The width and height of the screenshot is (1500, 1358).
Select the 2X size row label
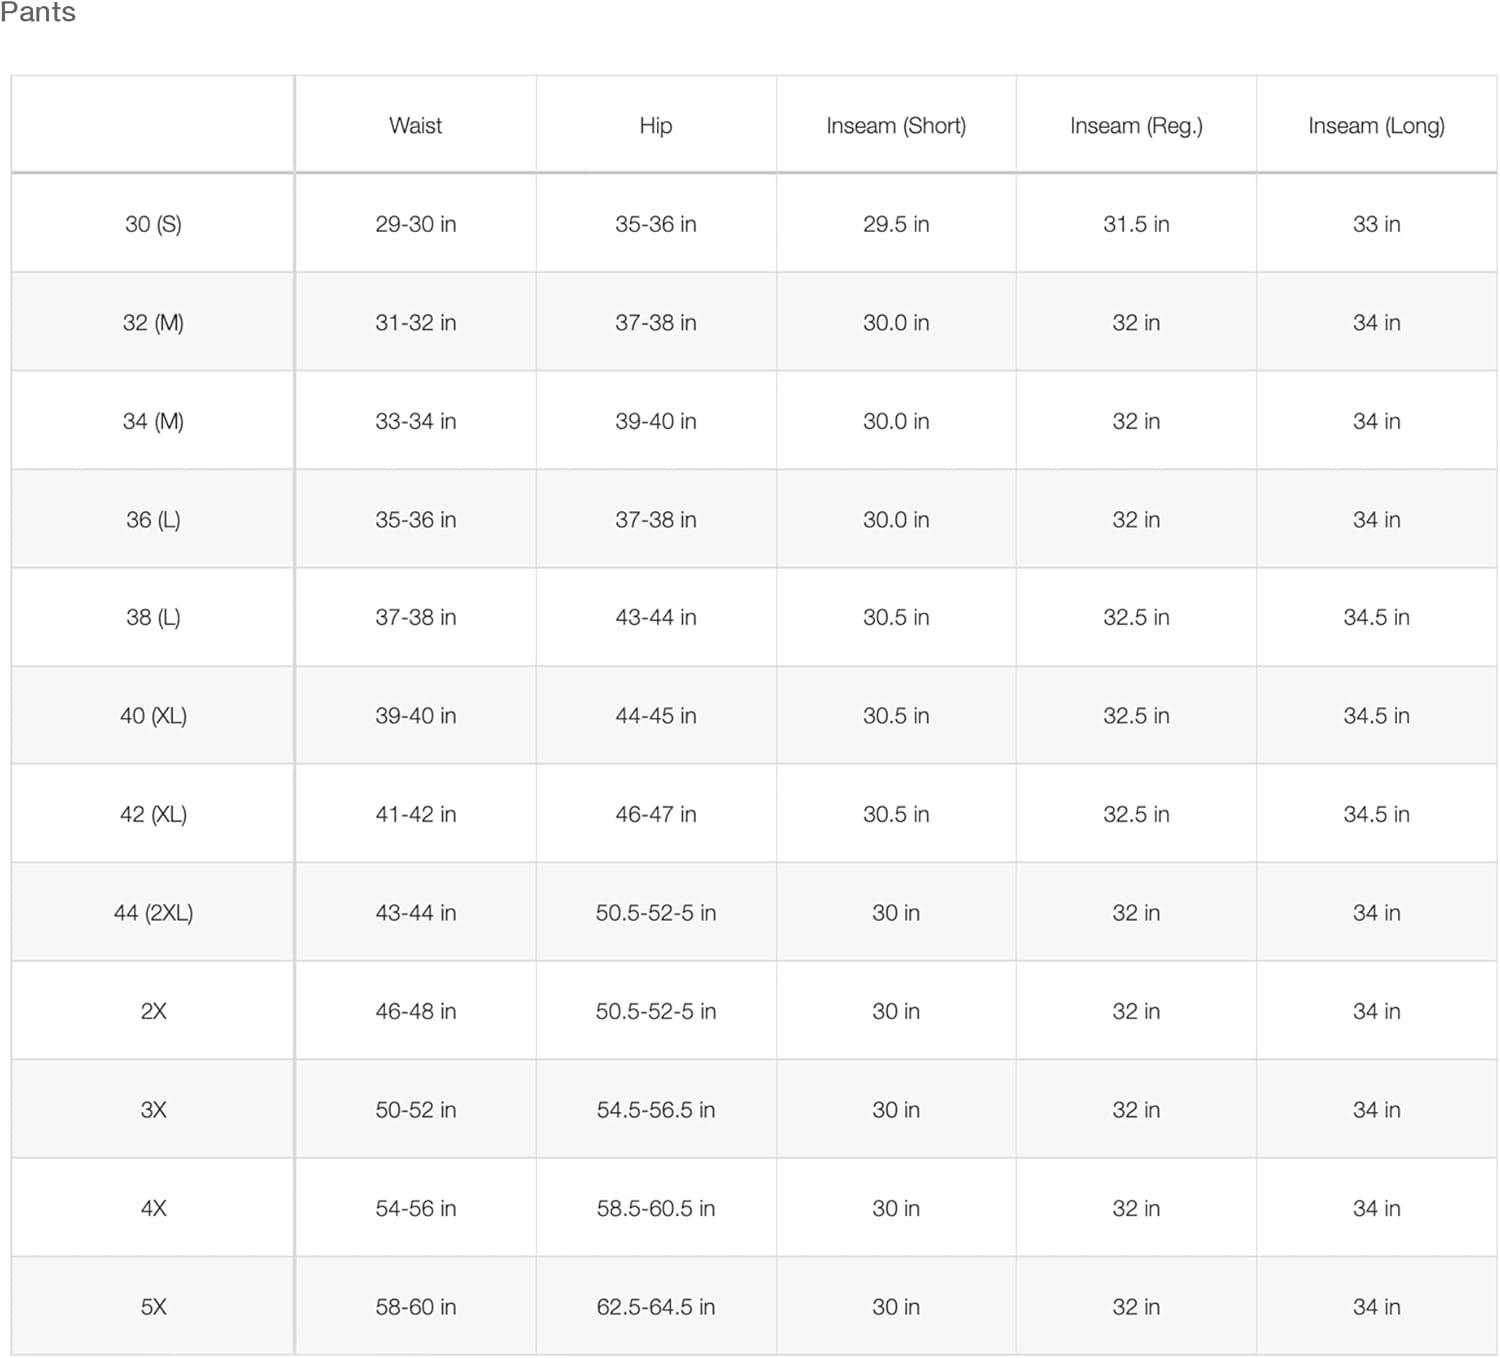(153, 1011)
